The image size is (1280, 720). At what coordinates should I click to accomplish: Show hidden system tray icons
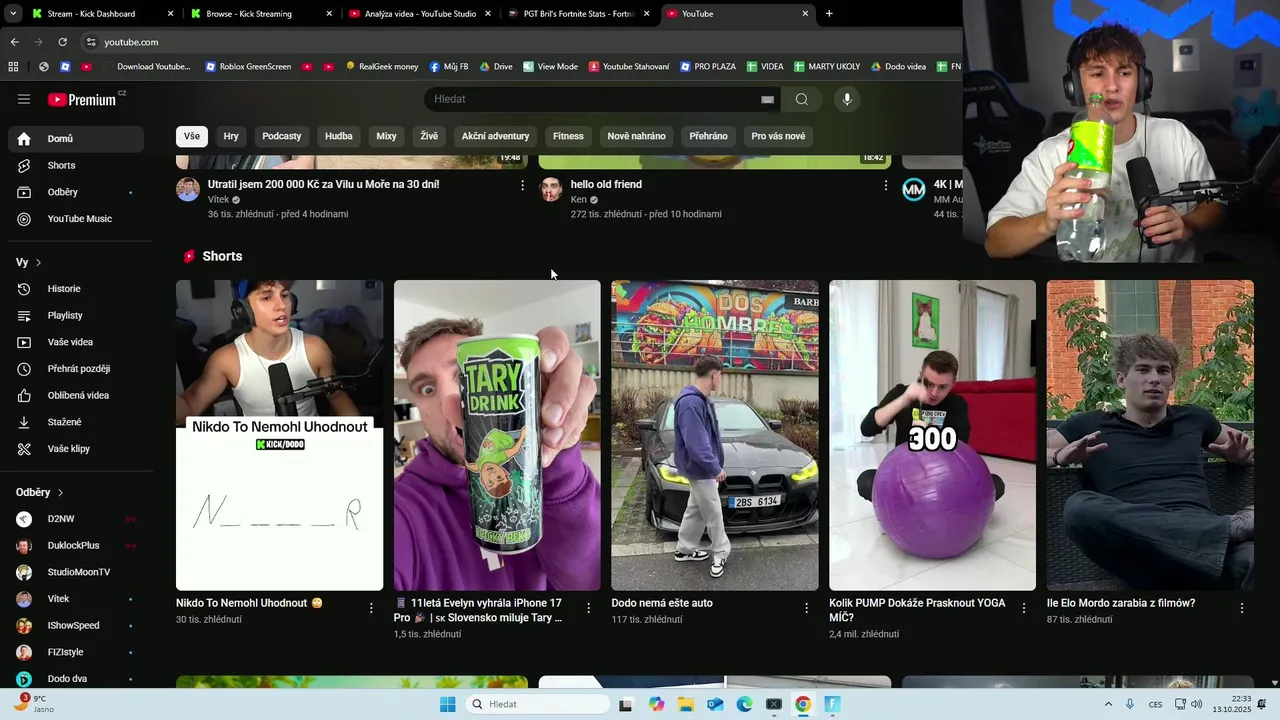pyautogui.click(x=1108, y=704)
